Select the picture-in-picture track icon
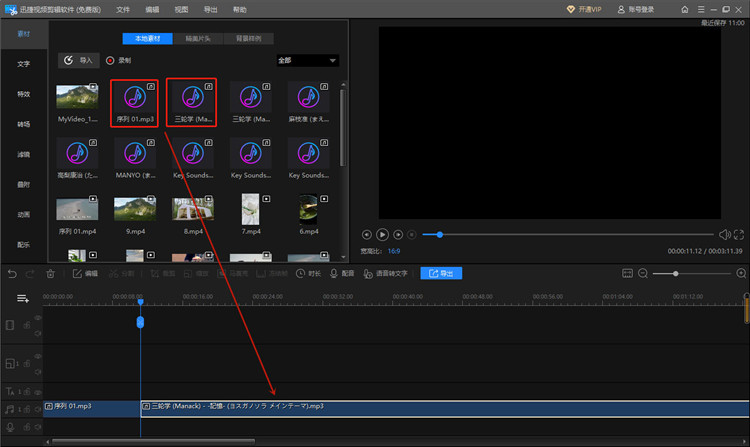750x447 pixels. (x=10, y=364)
